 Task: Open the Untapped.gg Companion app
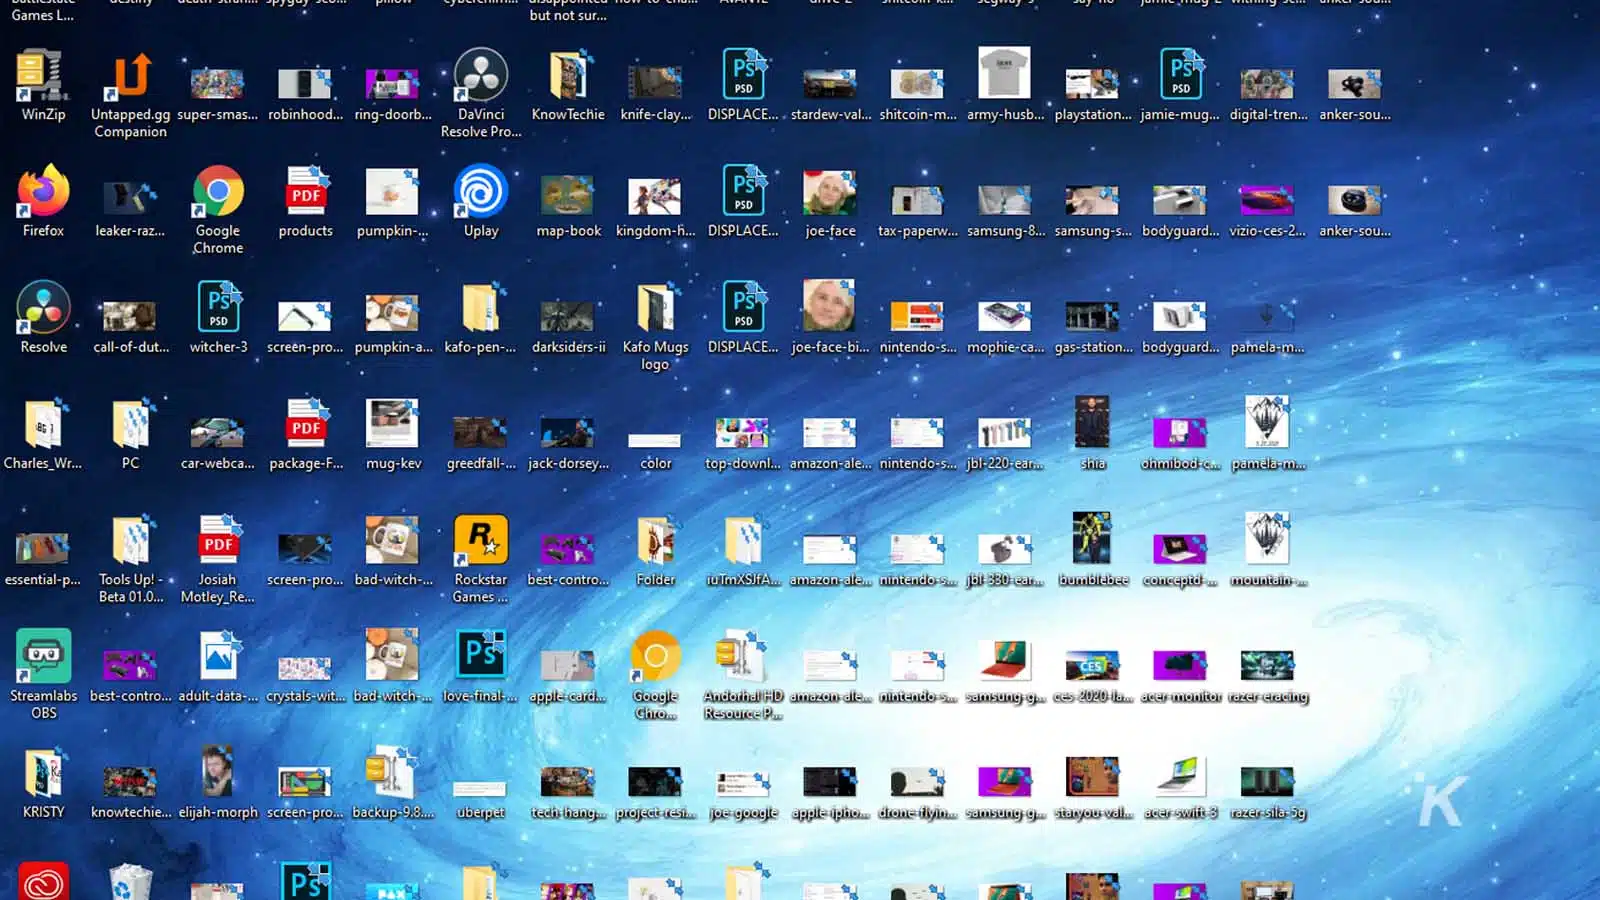(x=129, y=75)
